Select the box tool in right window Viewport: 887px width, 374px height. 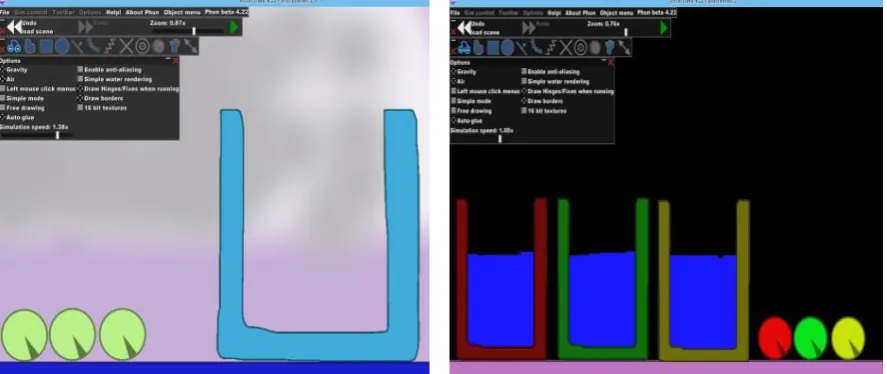[493, 48]
